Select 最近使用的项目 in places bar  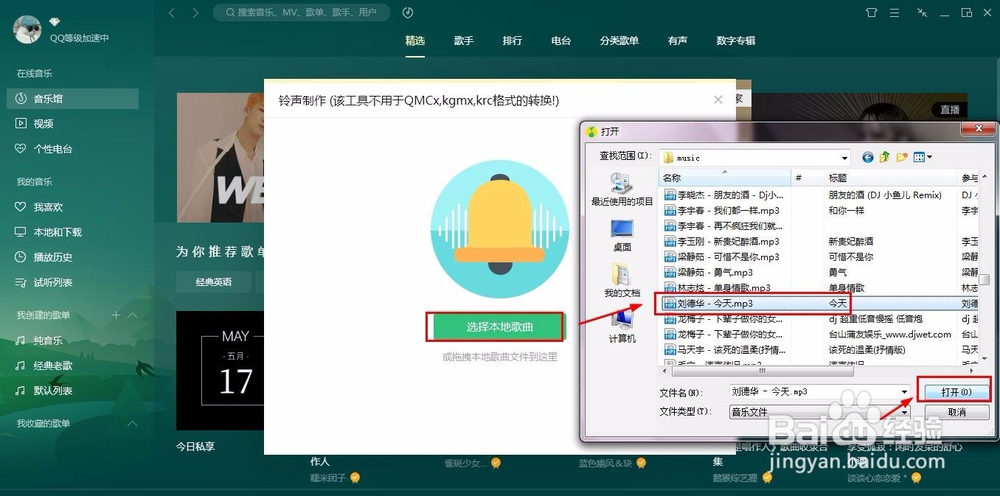[x=622, y=189]
